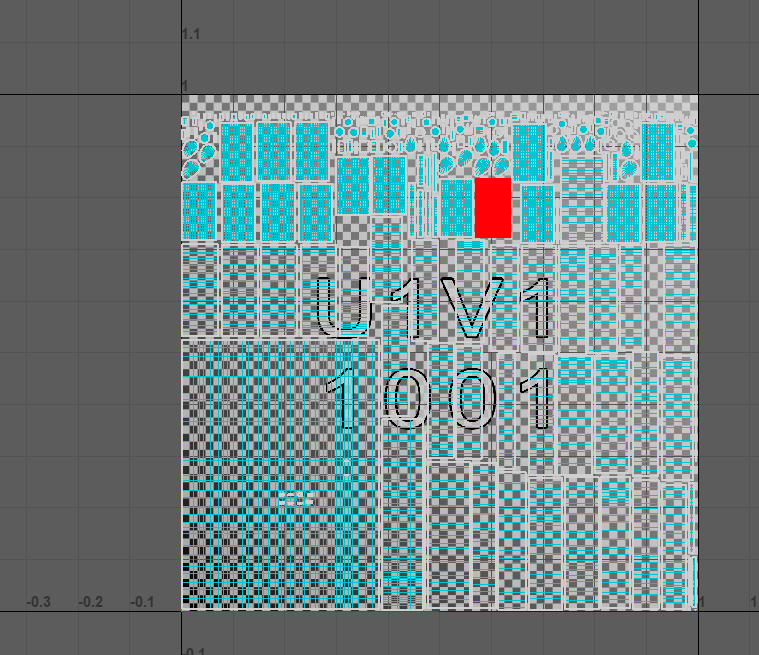Click the letter U in the U1V1 label
The image size is (759, 655).
click(345, 307)
